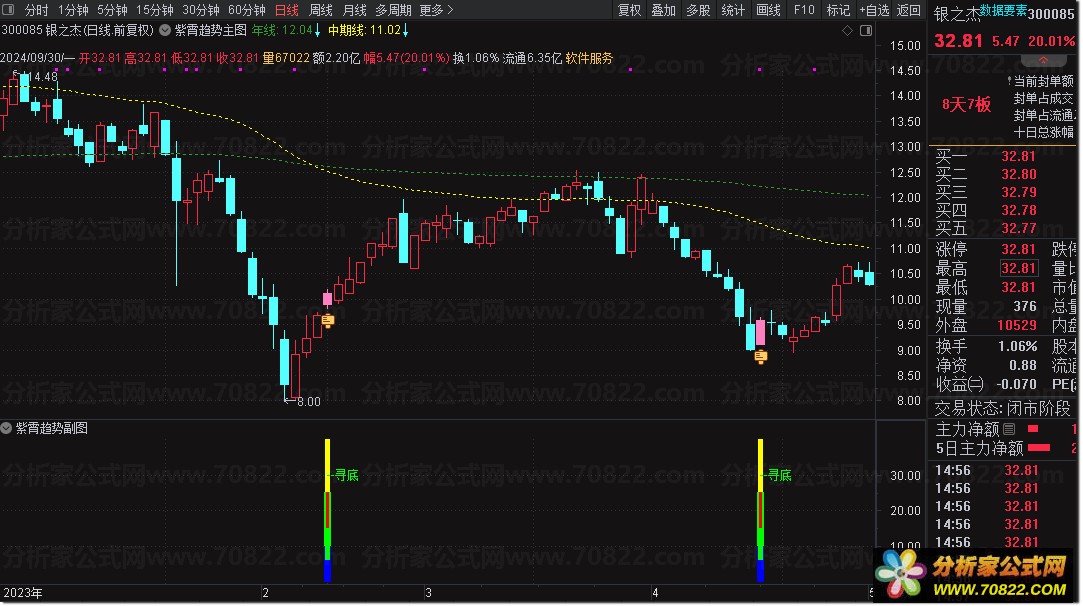Viewport: 1083px width, 606px height.
Task: Switch to the 周线 weekly tab
Action: click(320, 10)
